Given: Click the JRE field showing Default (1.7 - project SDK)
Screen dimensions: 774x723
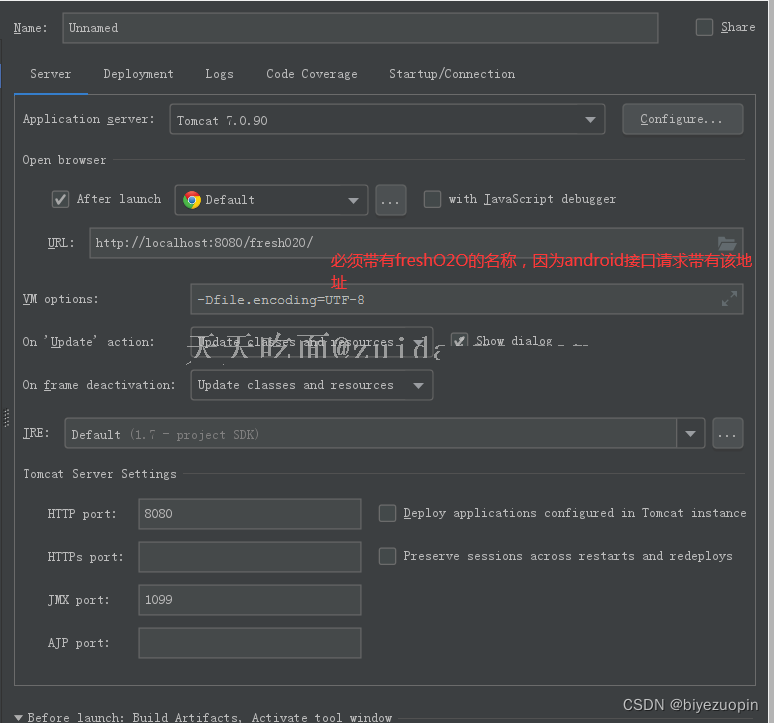Looking at the screenshot, I should click(370, 434).
